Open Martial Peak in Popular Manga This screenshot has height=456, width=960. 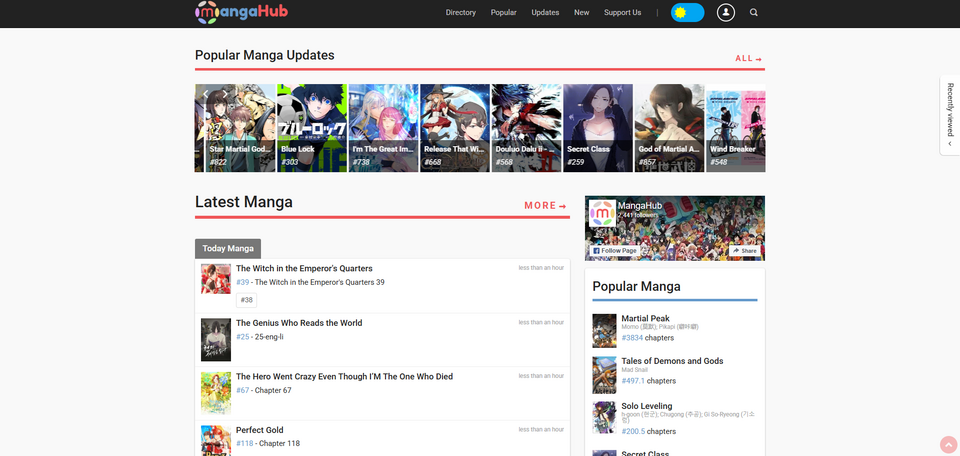coord(645,318)
